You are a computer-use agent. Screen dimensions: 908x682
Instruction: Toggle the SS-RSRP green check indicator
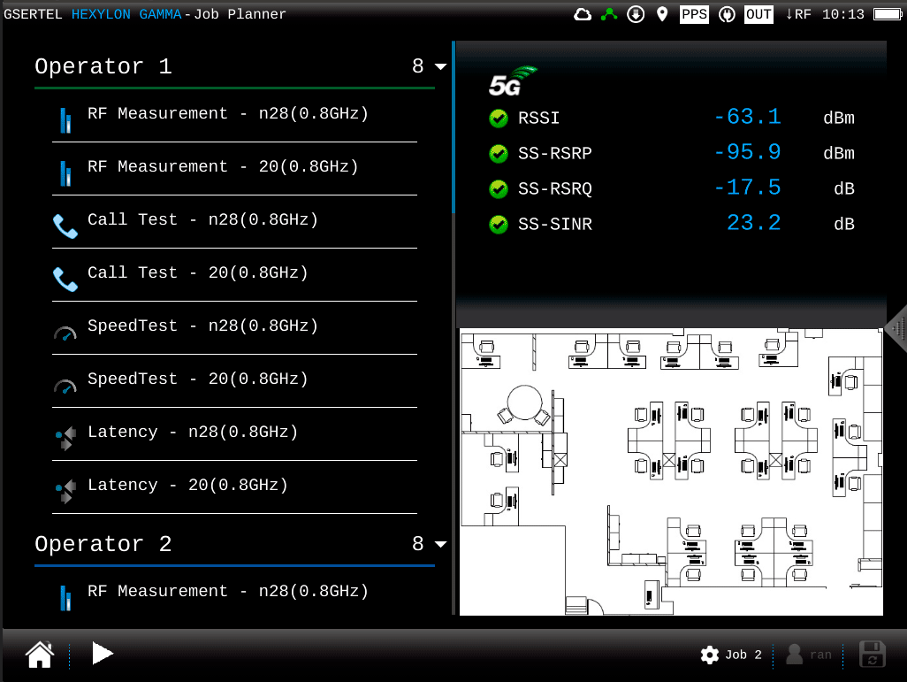[498, 154]
